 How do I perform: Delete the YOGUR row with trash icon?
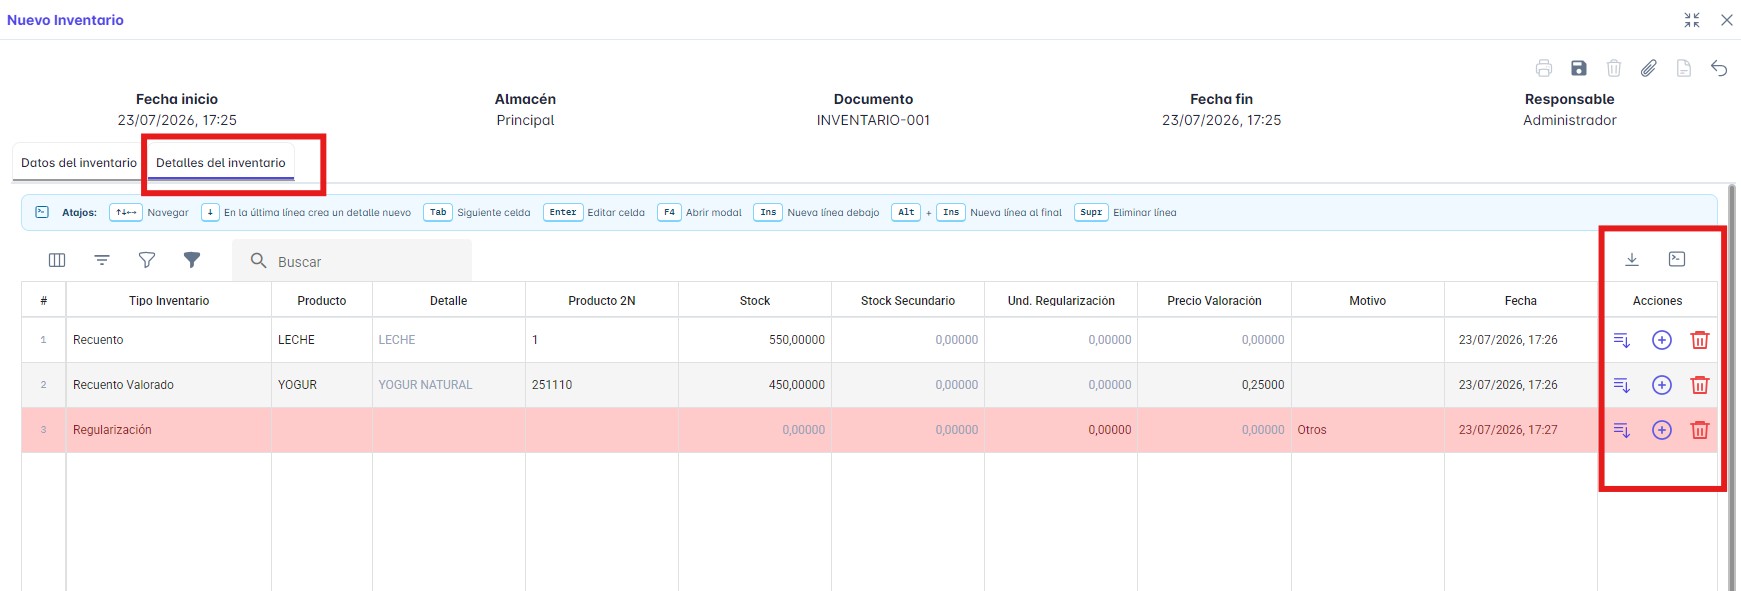pos(1700,385)
